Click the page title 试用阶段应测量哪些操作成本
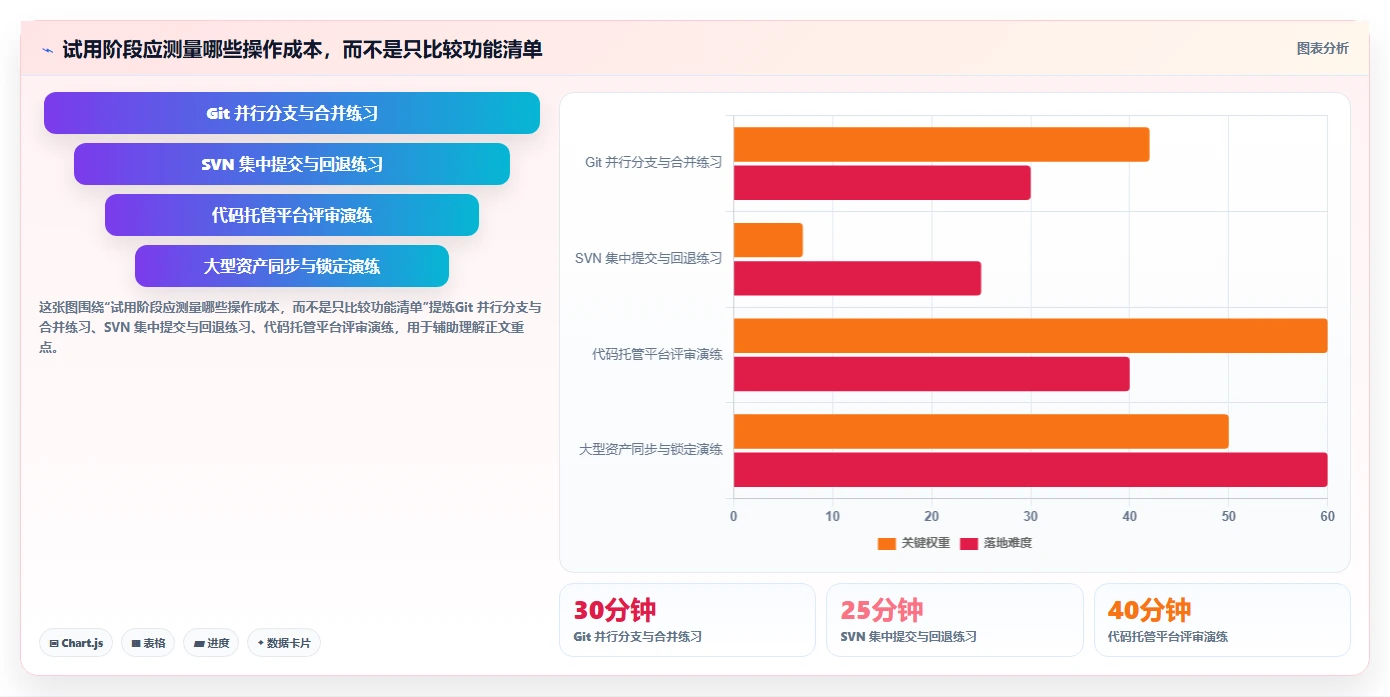 302,50
